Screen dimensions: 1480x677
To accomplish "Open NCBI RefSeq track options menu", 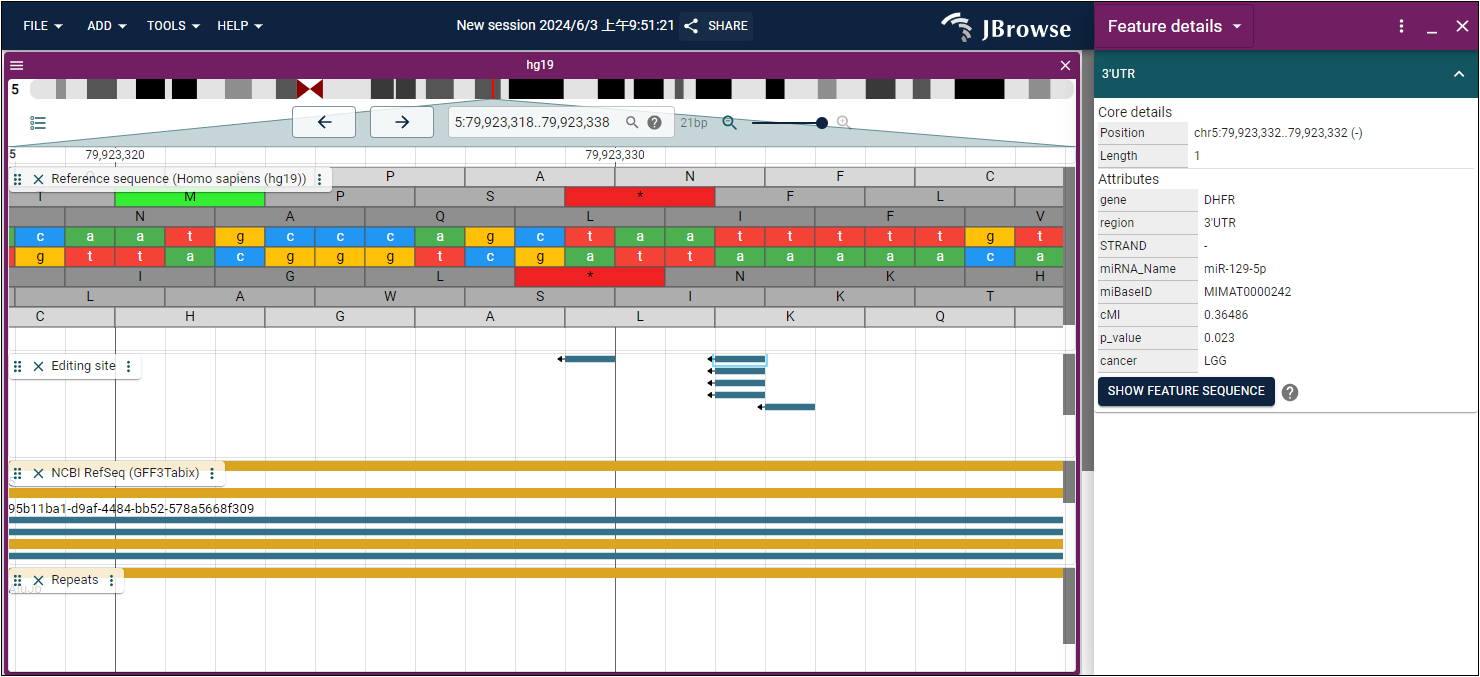I will [212, 474].
